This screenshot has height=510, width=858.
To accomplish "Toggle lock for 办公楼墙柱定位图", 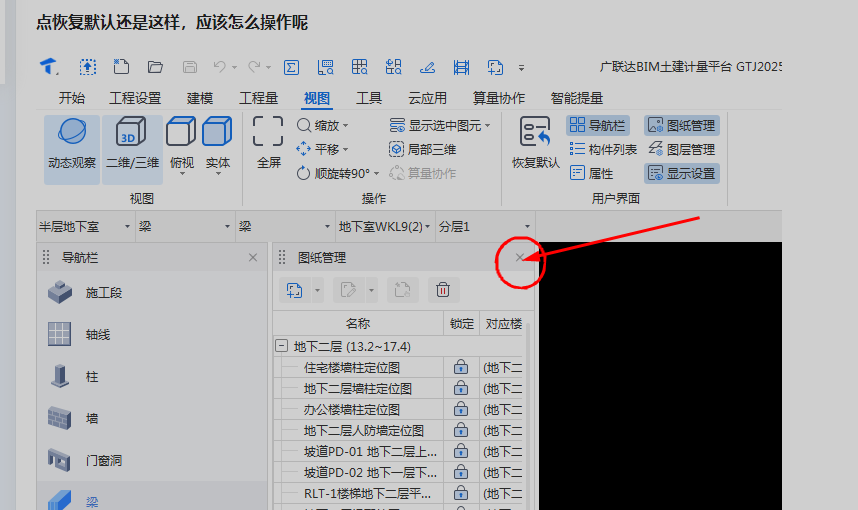I will 461,409.
